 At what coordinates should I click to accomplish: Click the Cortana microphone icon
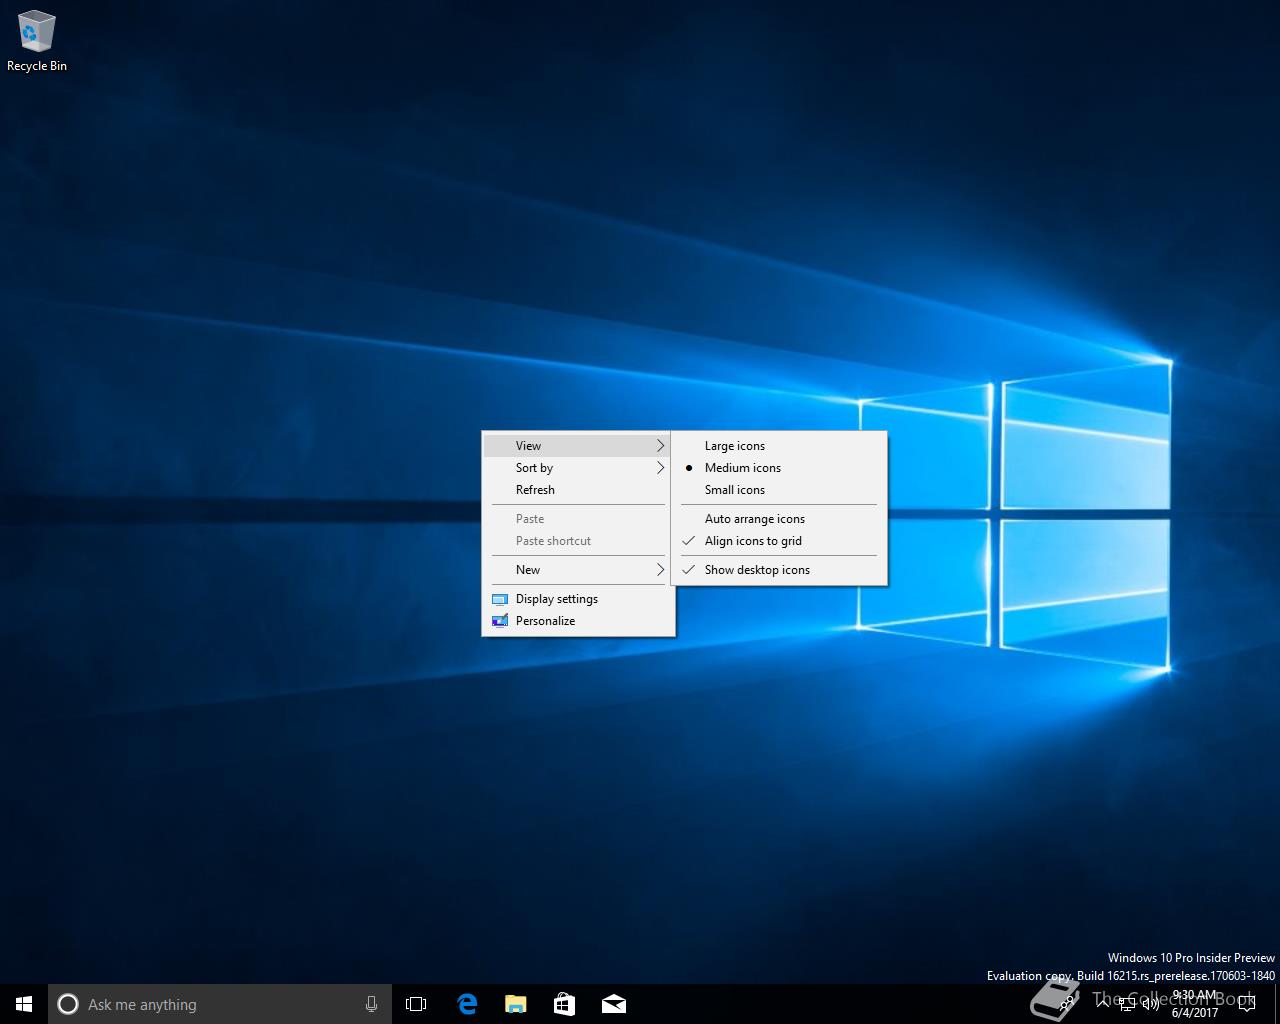(x=371, y=1004)
